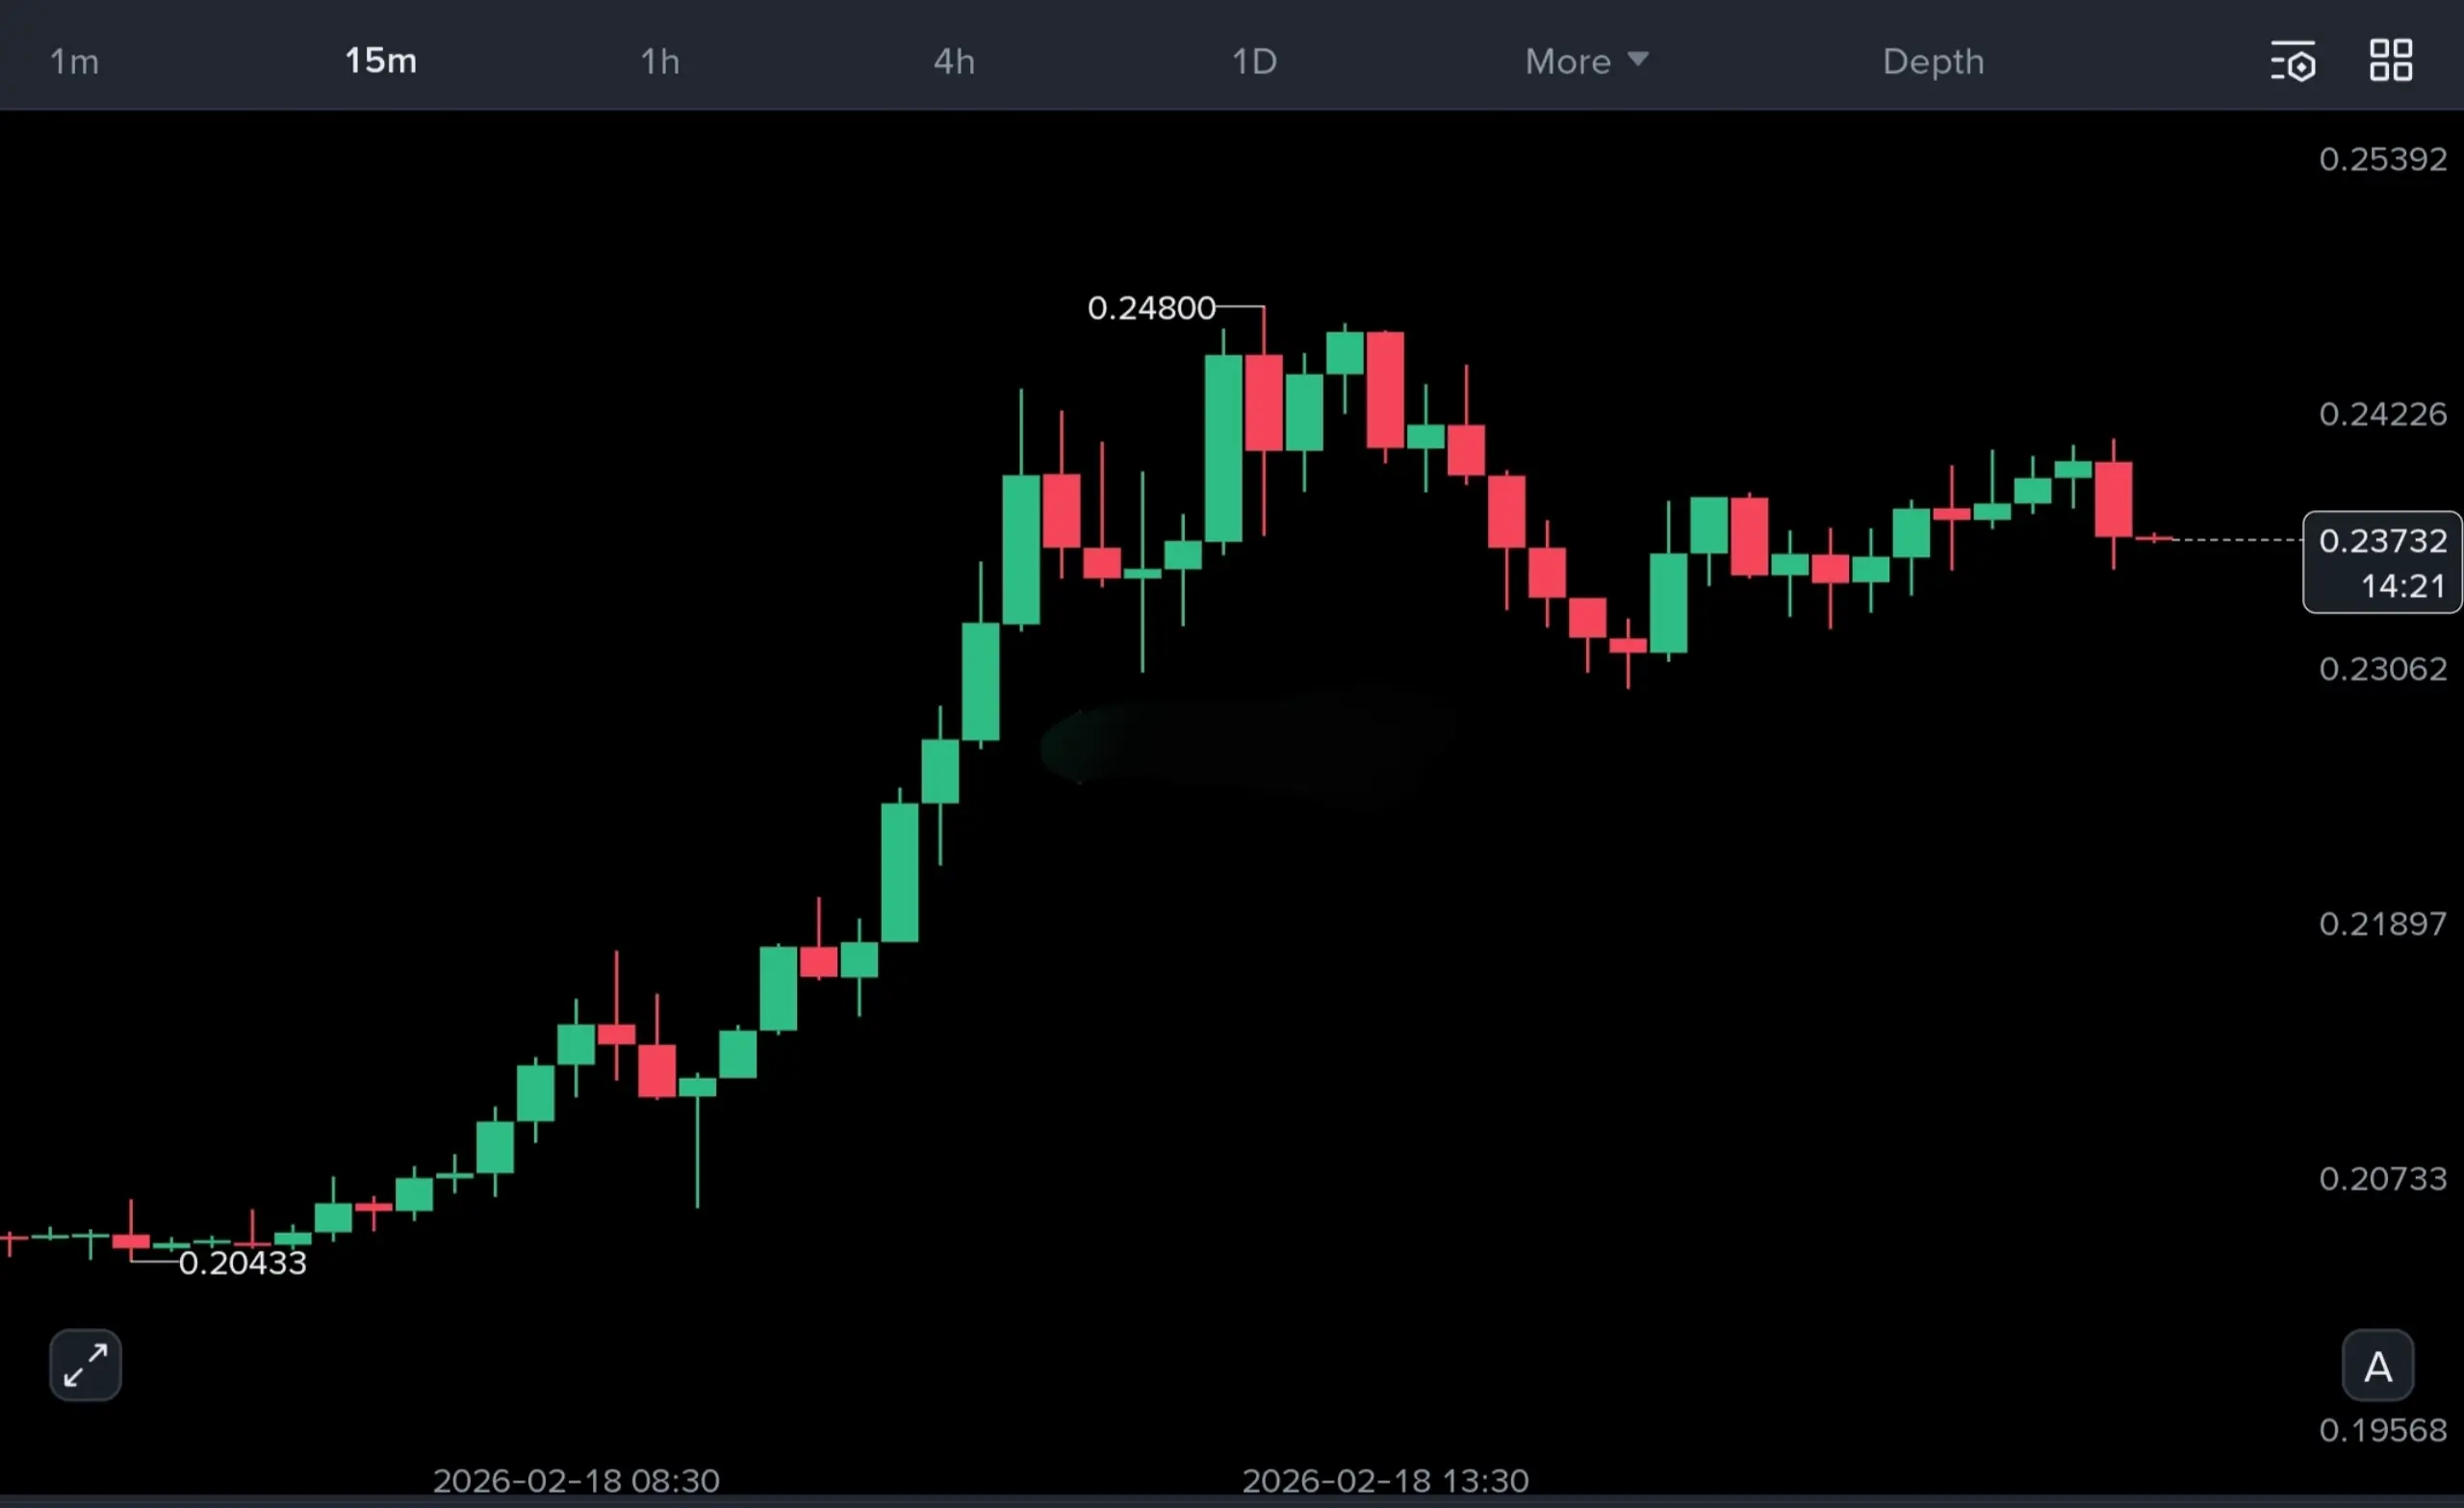The image size is (2464, 1508).
Task: Switch to the 1m timeframe
Action: pyautogui.click(x=75, y=62)
